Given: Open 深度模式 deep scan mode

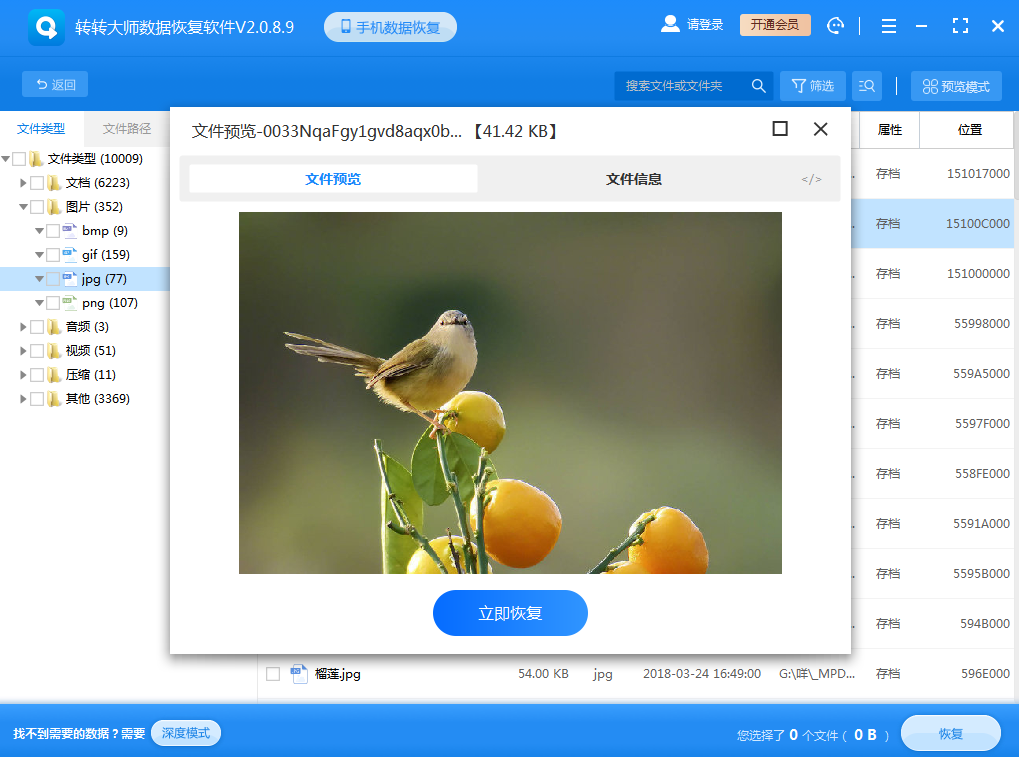Looking at the screenshot, I should pyautogui.click(x=184, y=732).
